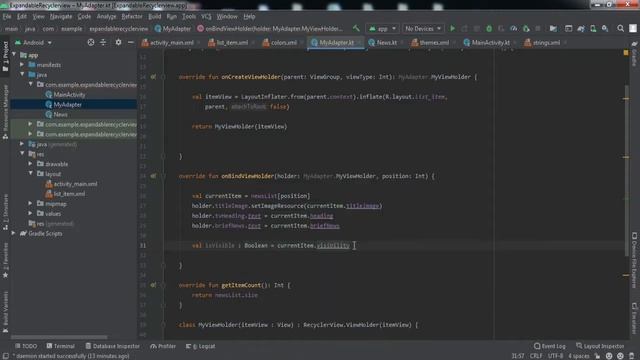Open the Logcat tool window
The width and height of the screenshot is (640, 360).
click(200, 346)
